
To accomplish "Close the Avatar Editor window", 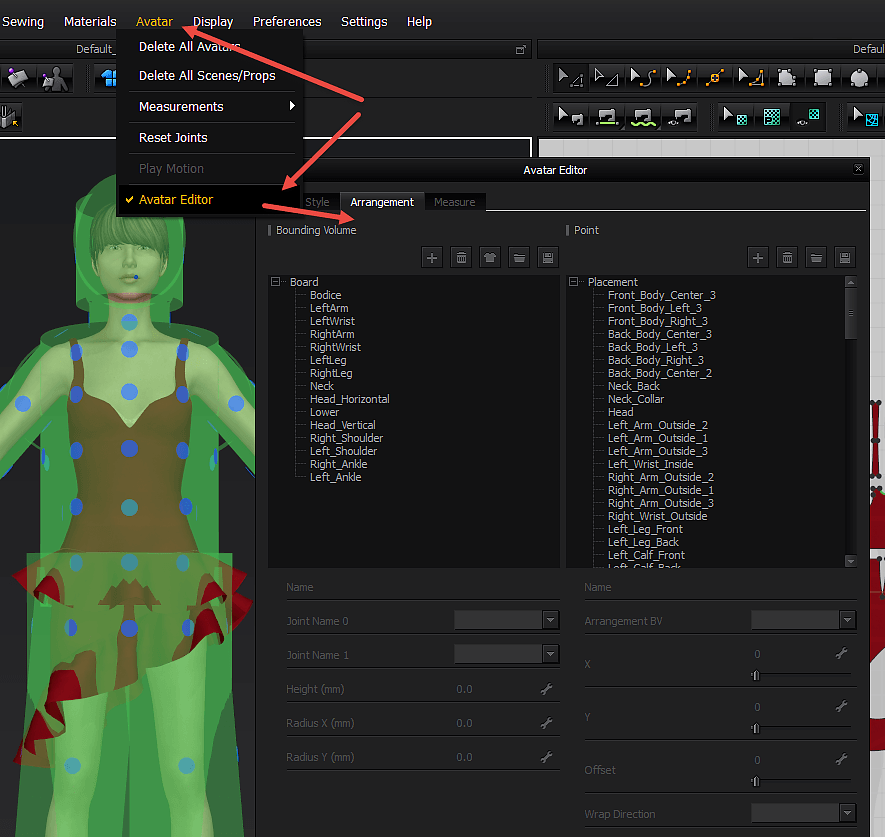I will 858,169.
